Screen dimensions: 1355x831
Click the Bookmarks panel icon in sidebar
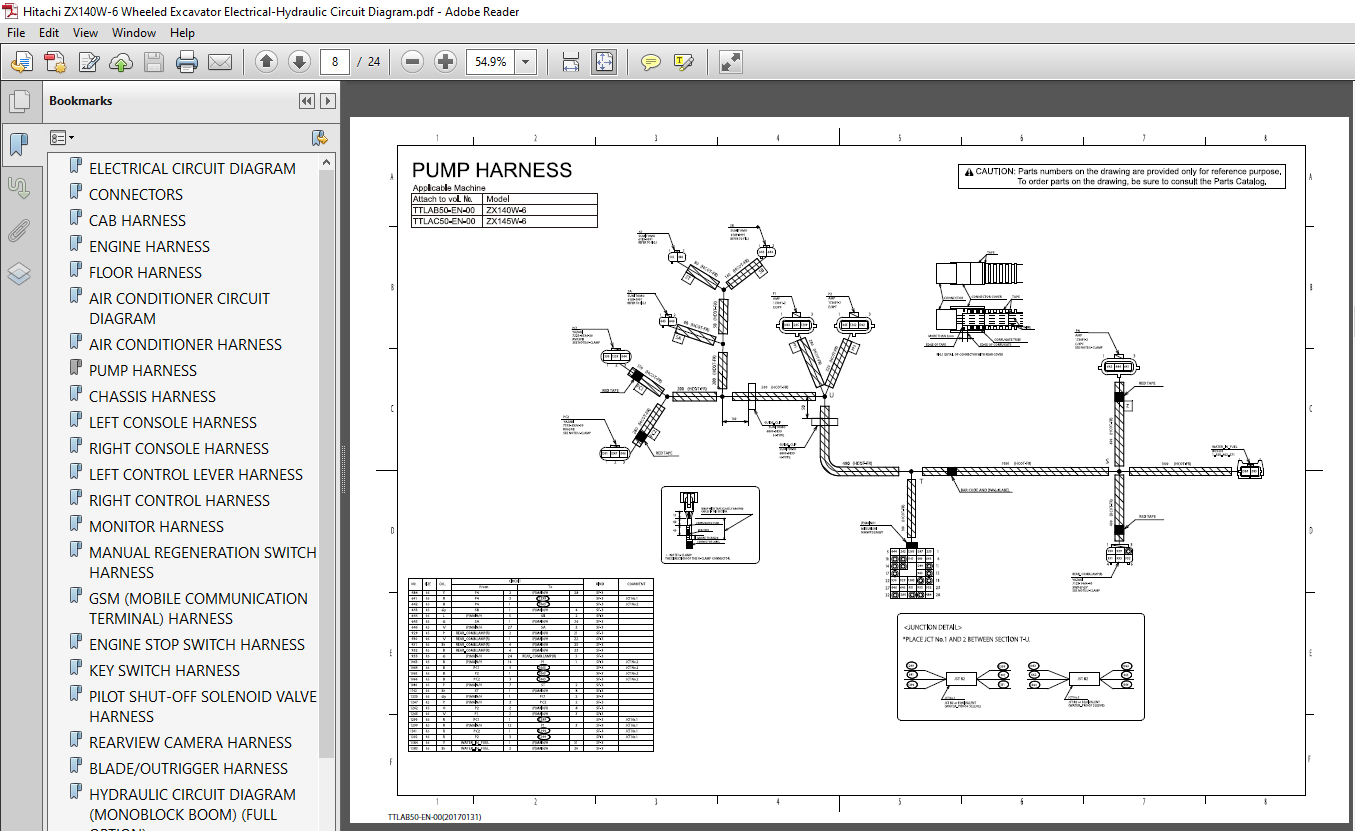(x=19, y=145)
